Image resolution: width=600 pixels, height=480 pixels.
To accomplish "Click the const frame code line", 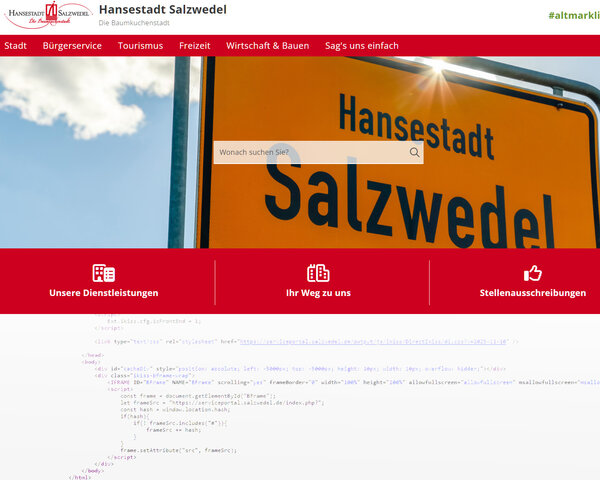I will tap(198, 396).
